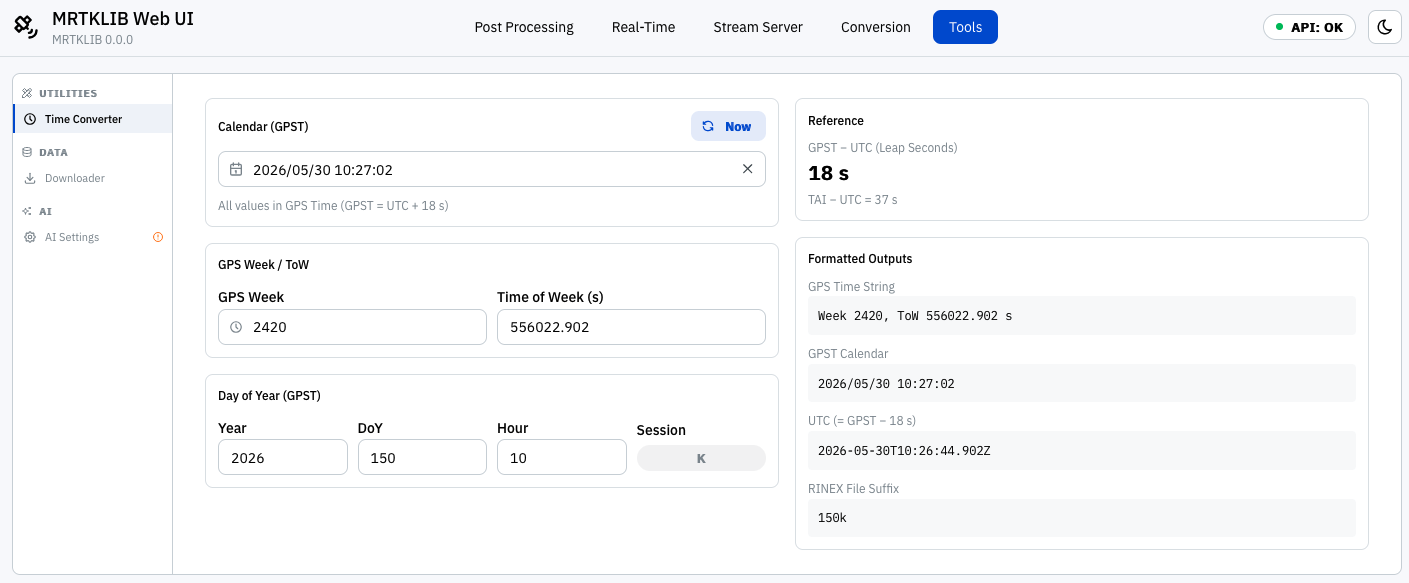Click the Session indicator showing K
The height and width of the screenshot is (583, 1409).
[701, 458]
